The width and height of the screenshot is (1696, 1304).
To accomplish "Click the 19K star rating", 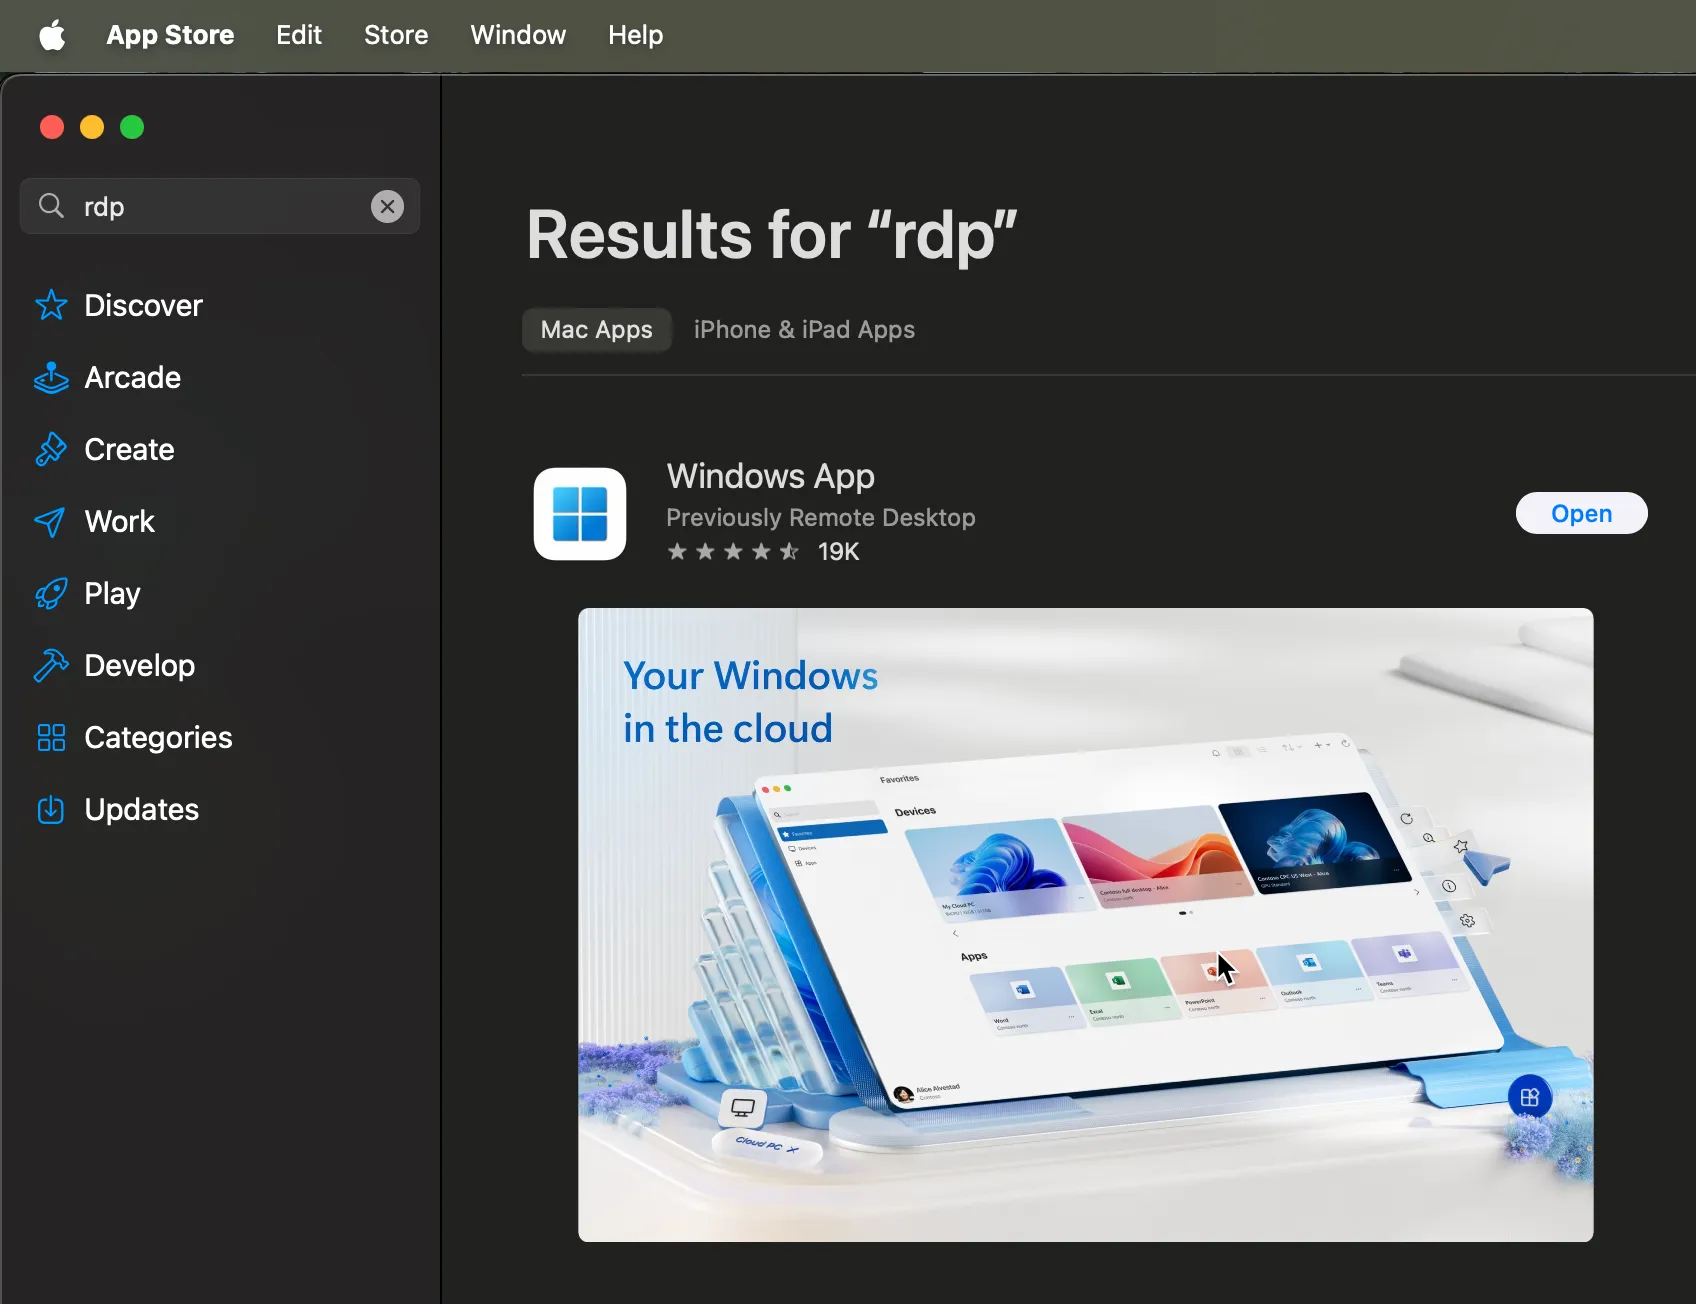I will [x=764, y=552].
